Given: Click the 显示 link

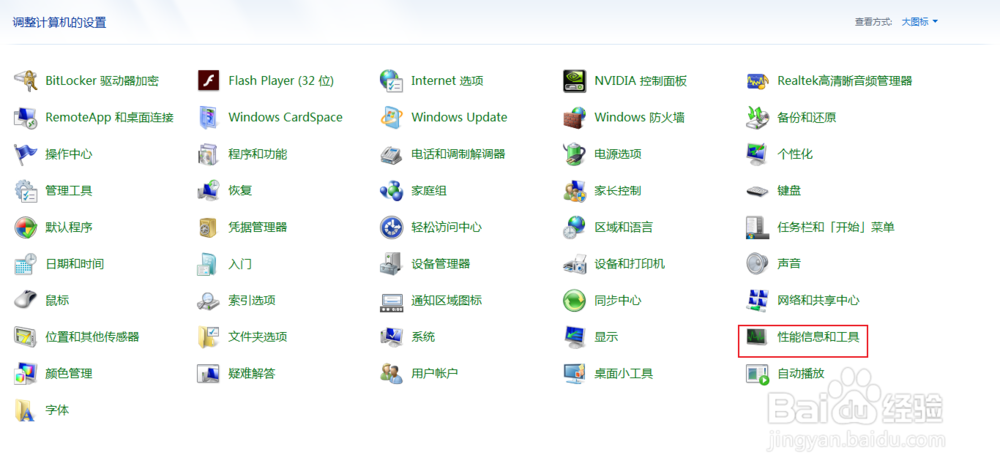Looking at the screenshot, I should (x=607, y=336).
